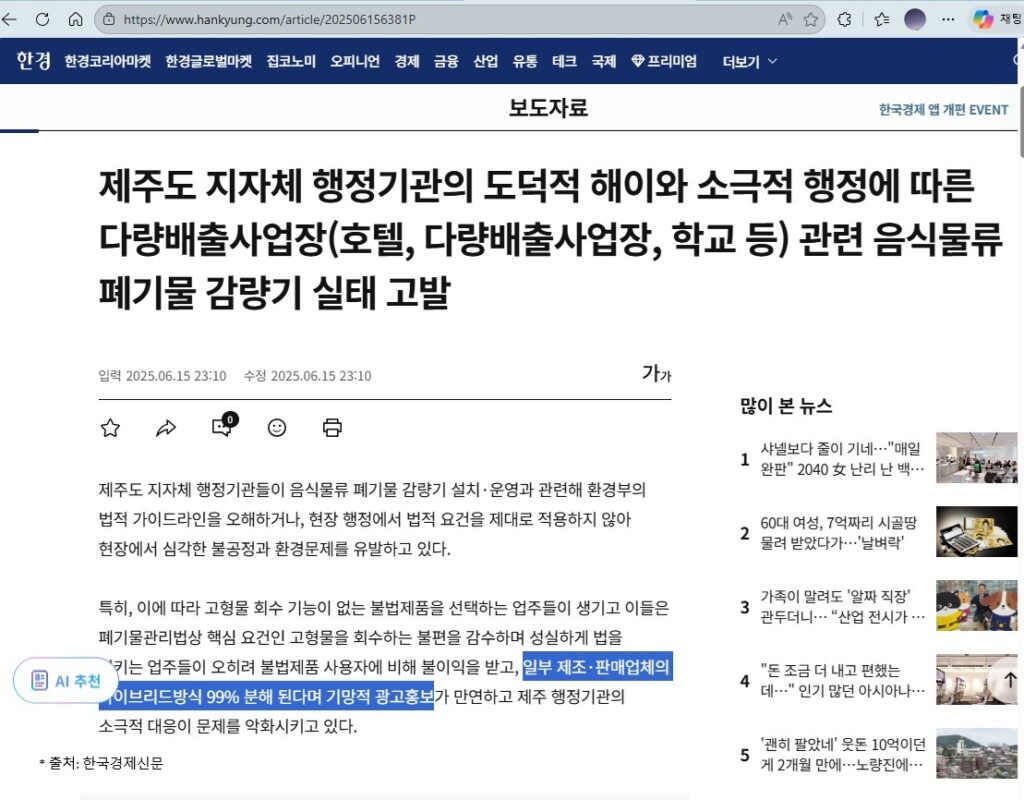
Task: Open the AI 추천 floating button
Action: [x=66, y=680]
